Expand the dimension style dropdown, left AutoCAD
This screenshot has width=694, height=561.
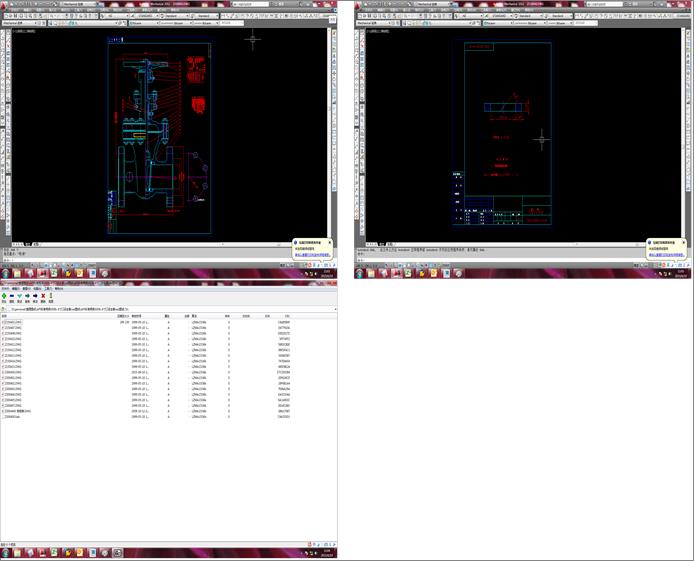click(157, 16)
